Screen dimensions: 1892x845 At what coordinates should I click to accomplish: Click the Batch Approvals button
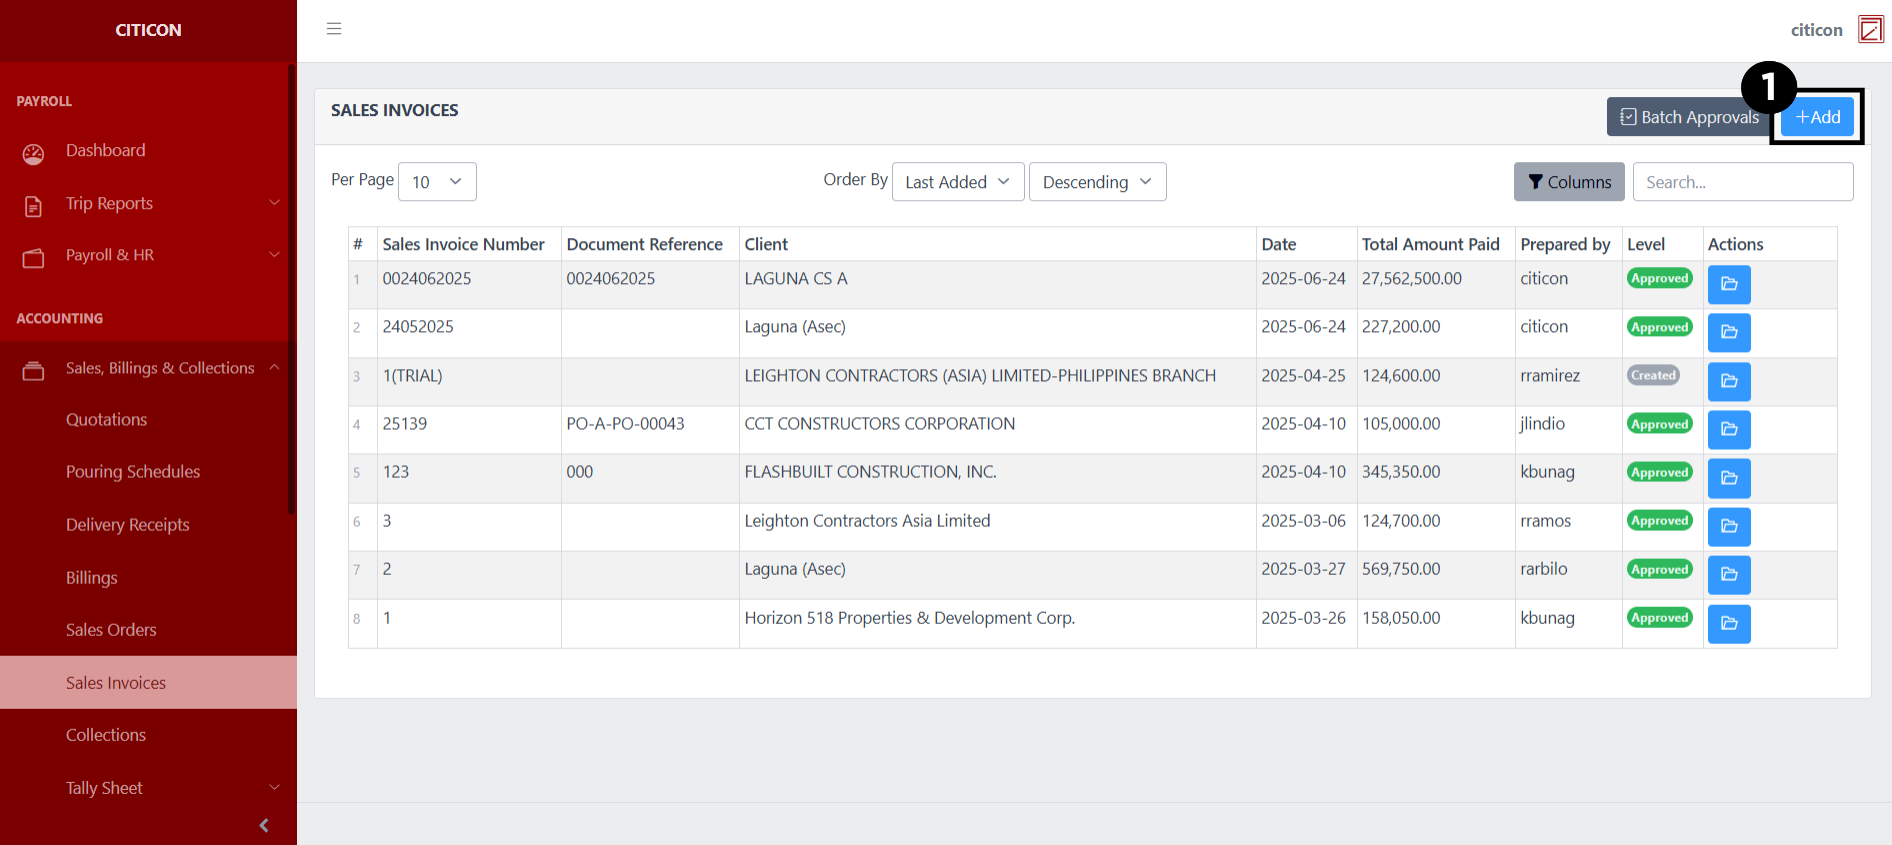pos(1690,117)
